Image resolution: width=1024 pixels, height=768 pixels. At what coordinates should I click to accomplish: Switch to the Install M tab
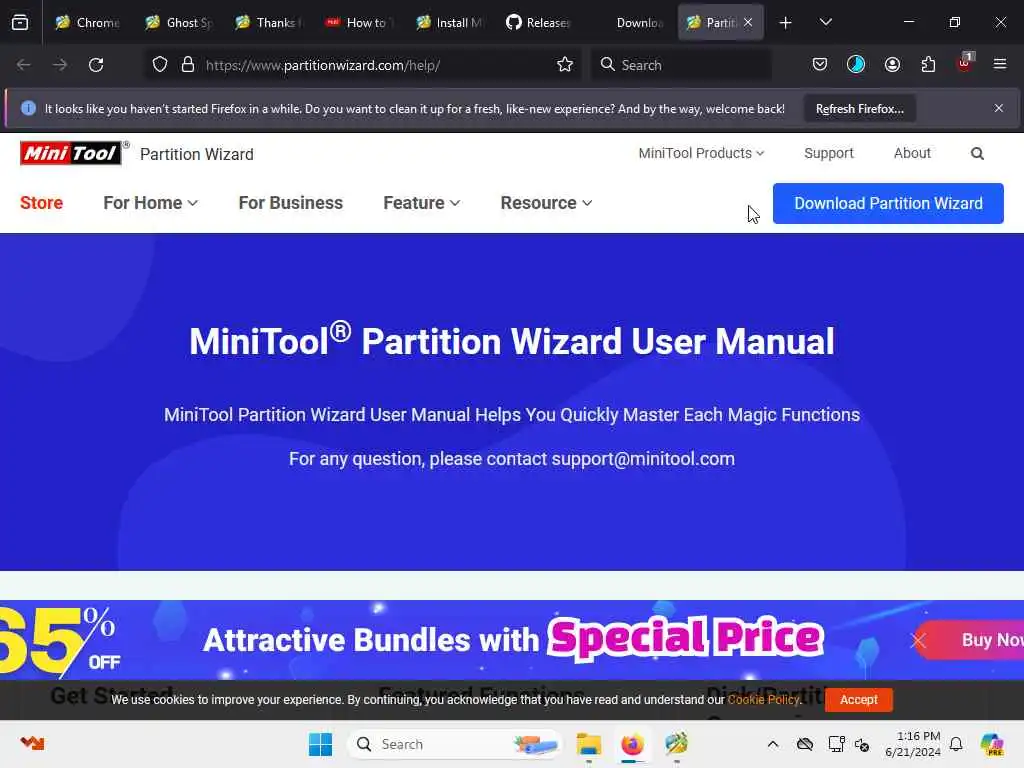click(x=449, y=22)
